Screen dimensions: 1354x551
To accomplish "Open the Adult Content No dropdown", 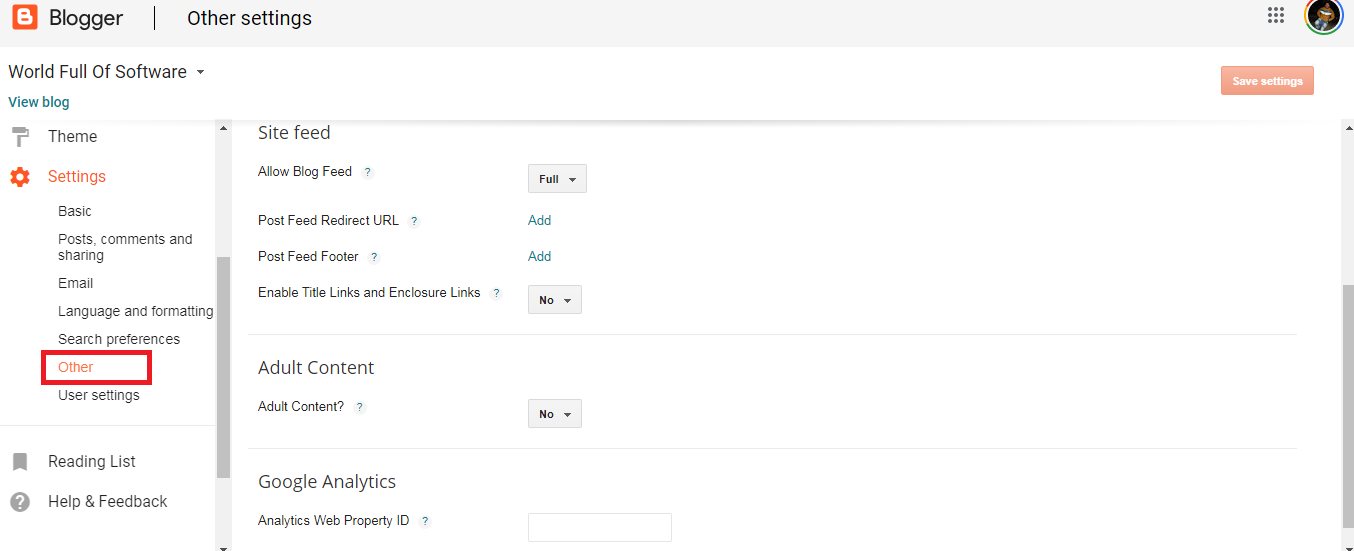I will click(555, 414).
